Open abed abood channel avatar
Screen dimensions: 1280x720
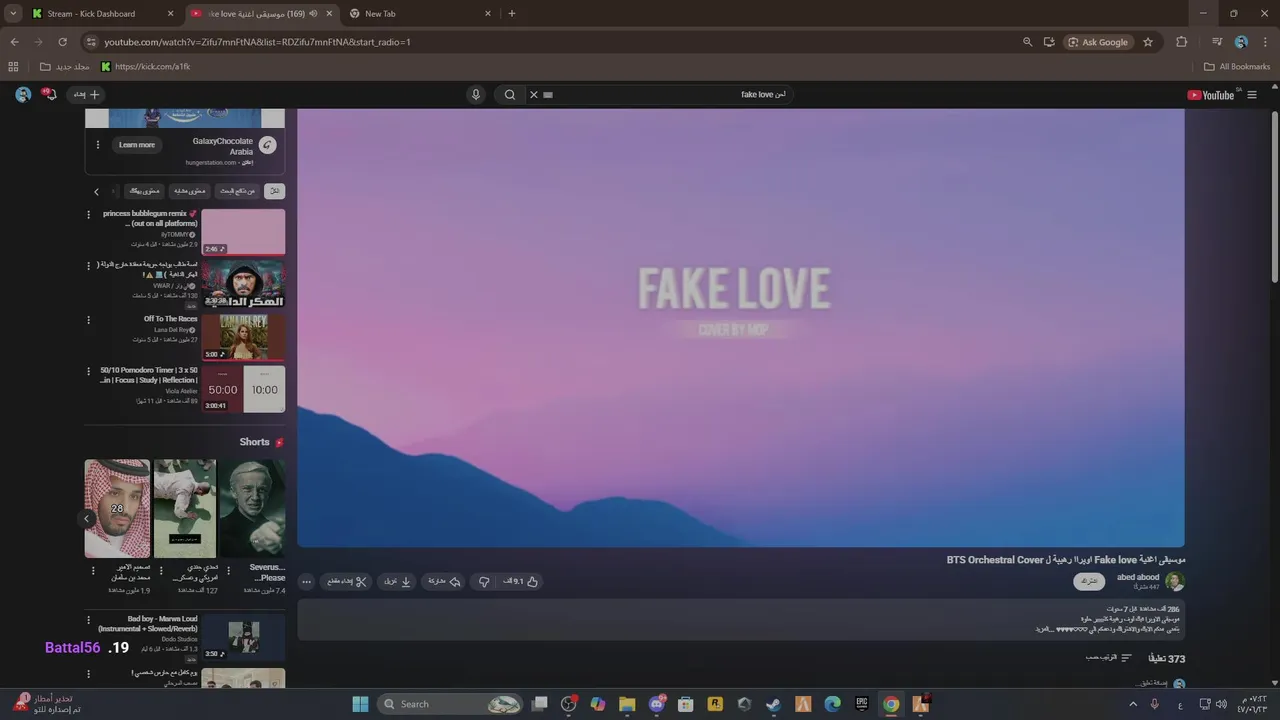point(1175,581)
